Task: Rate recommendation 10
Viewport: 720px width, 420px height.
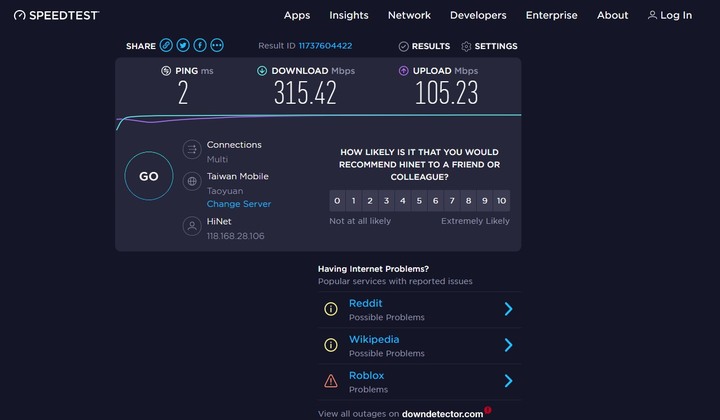Action: click(x=501, y=201)
